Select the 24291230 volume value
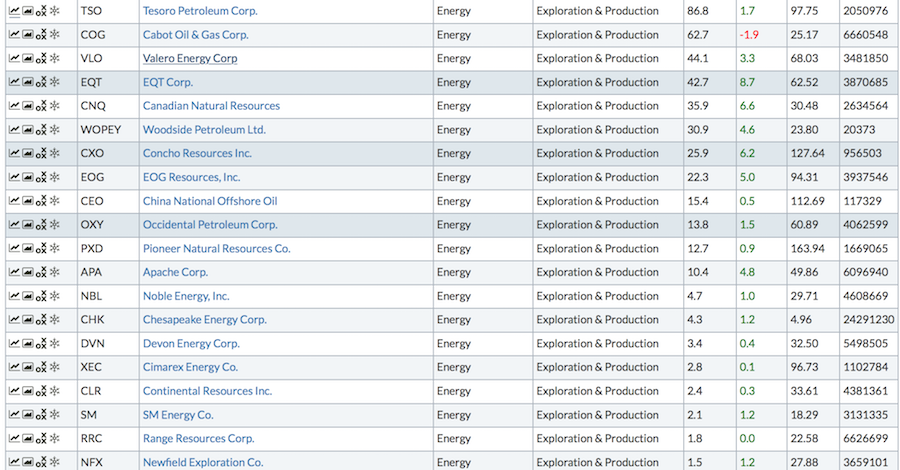Screen dimensions: 900x470 tap(868, 320)
